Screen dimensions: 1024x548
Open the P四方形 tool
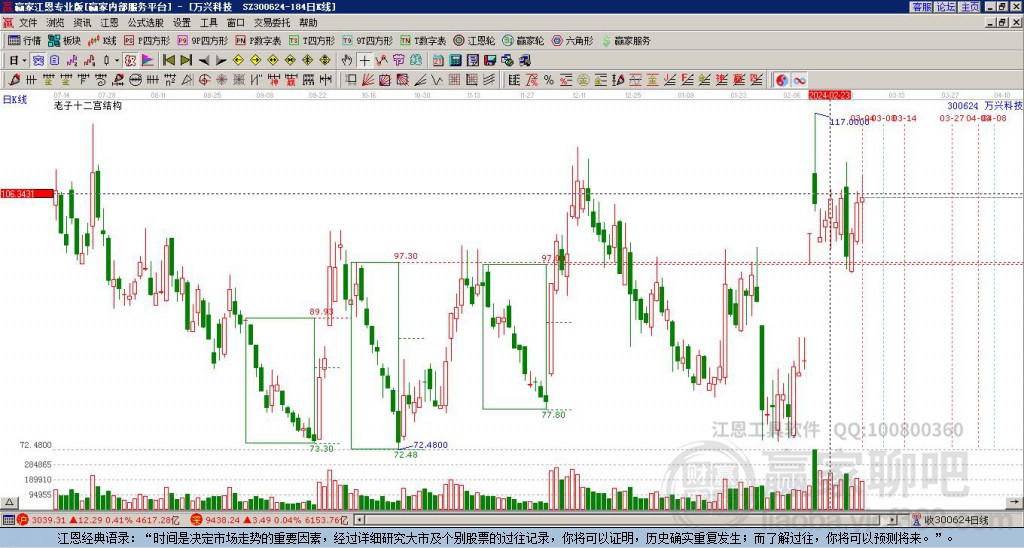click(147, 40)
